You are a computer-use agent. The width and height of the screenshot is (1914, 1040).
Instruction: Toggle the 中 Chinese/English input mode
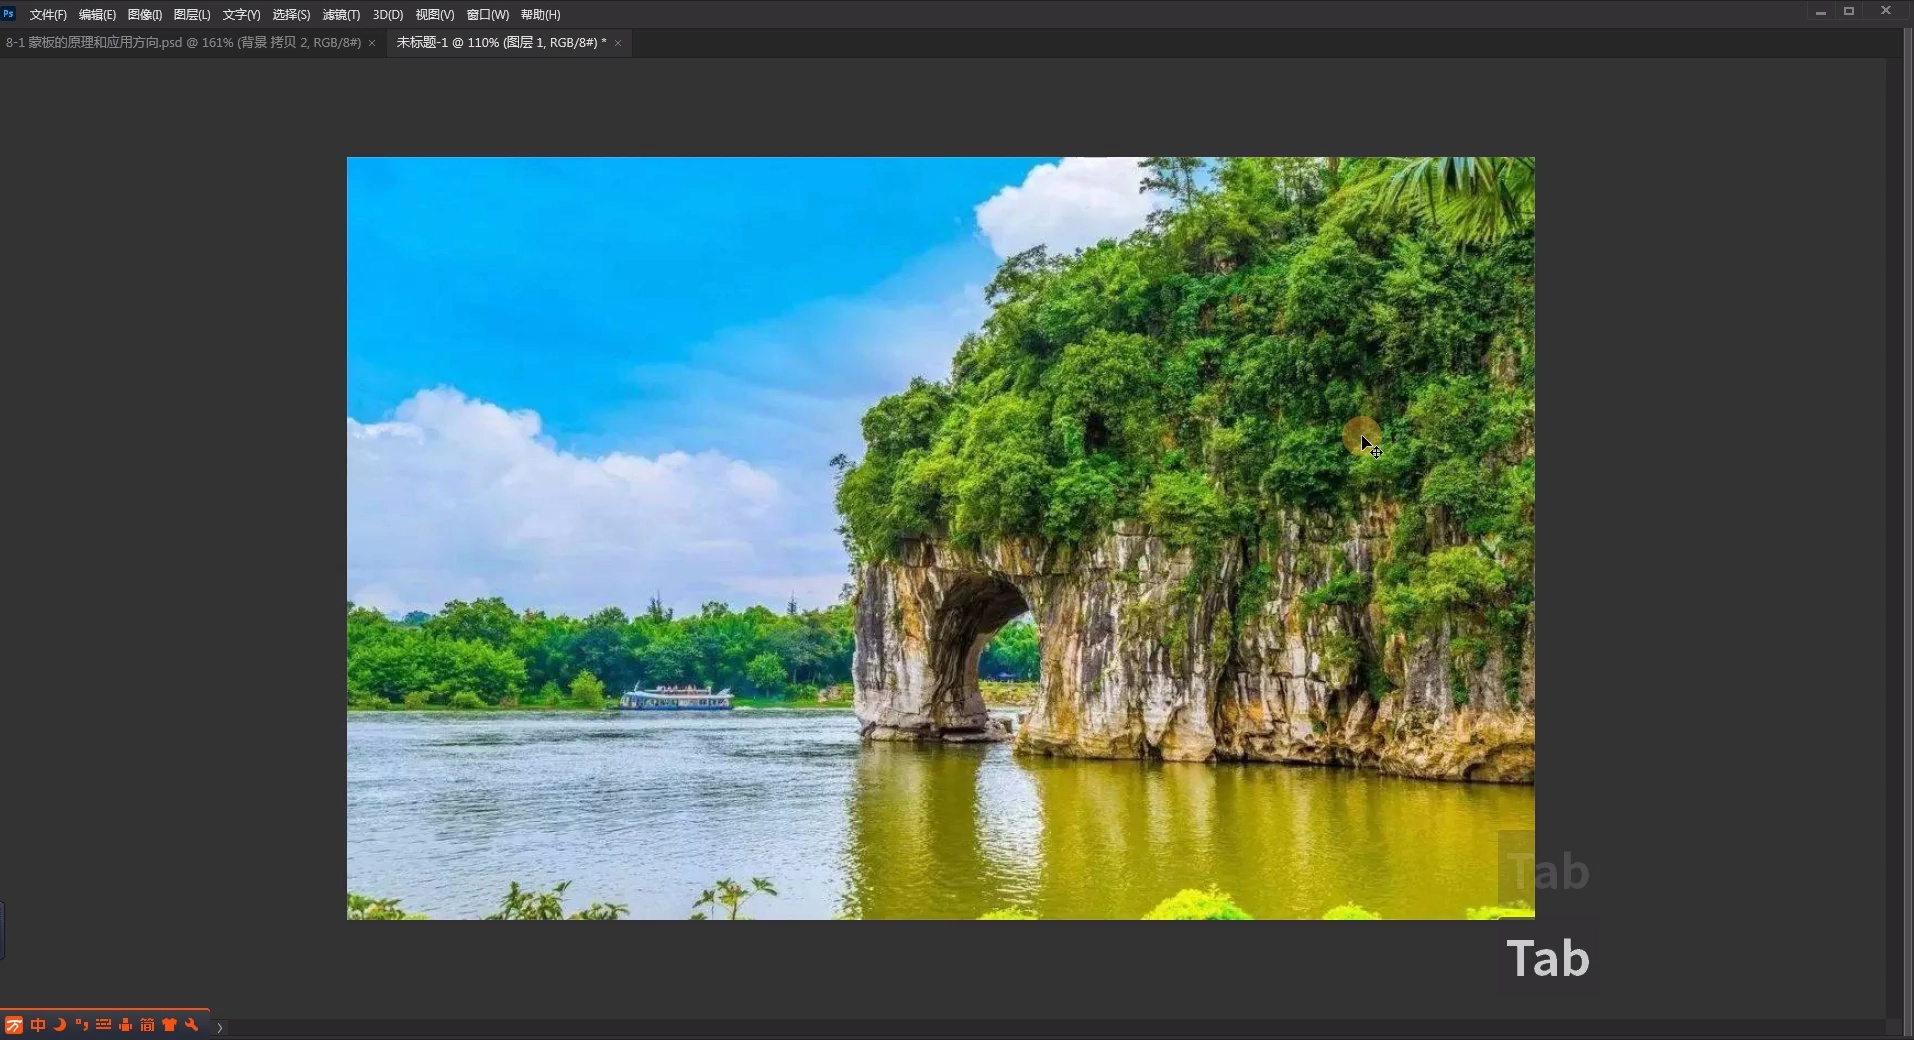[38, 1025]
